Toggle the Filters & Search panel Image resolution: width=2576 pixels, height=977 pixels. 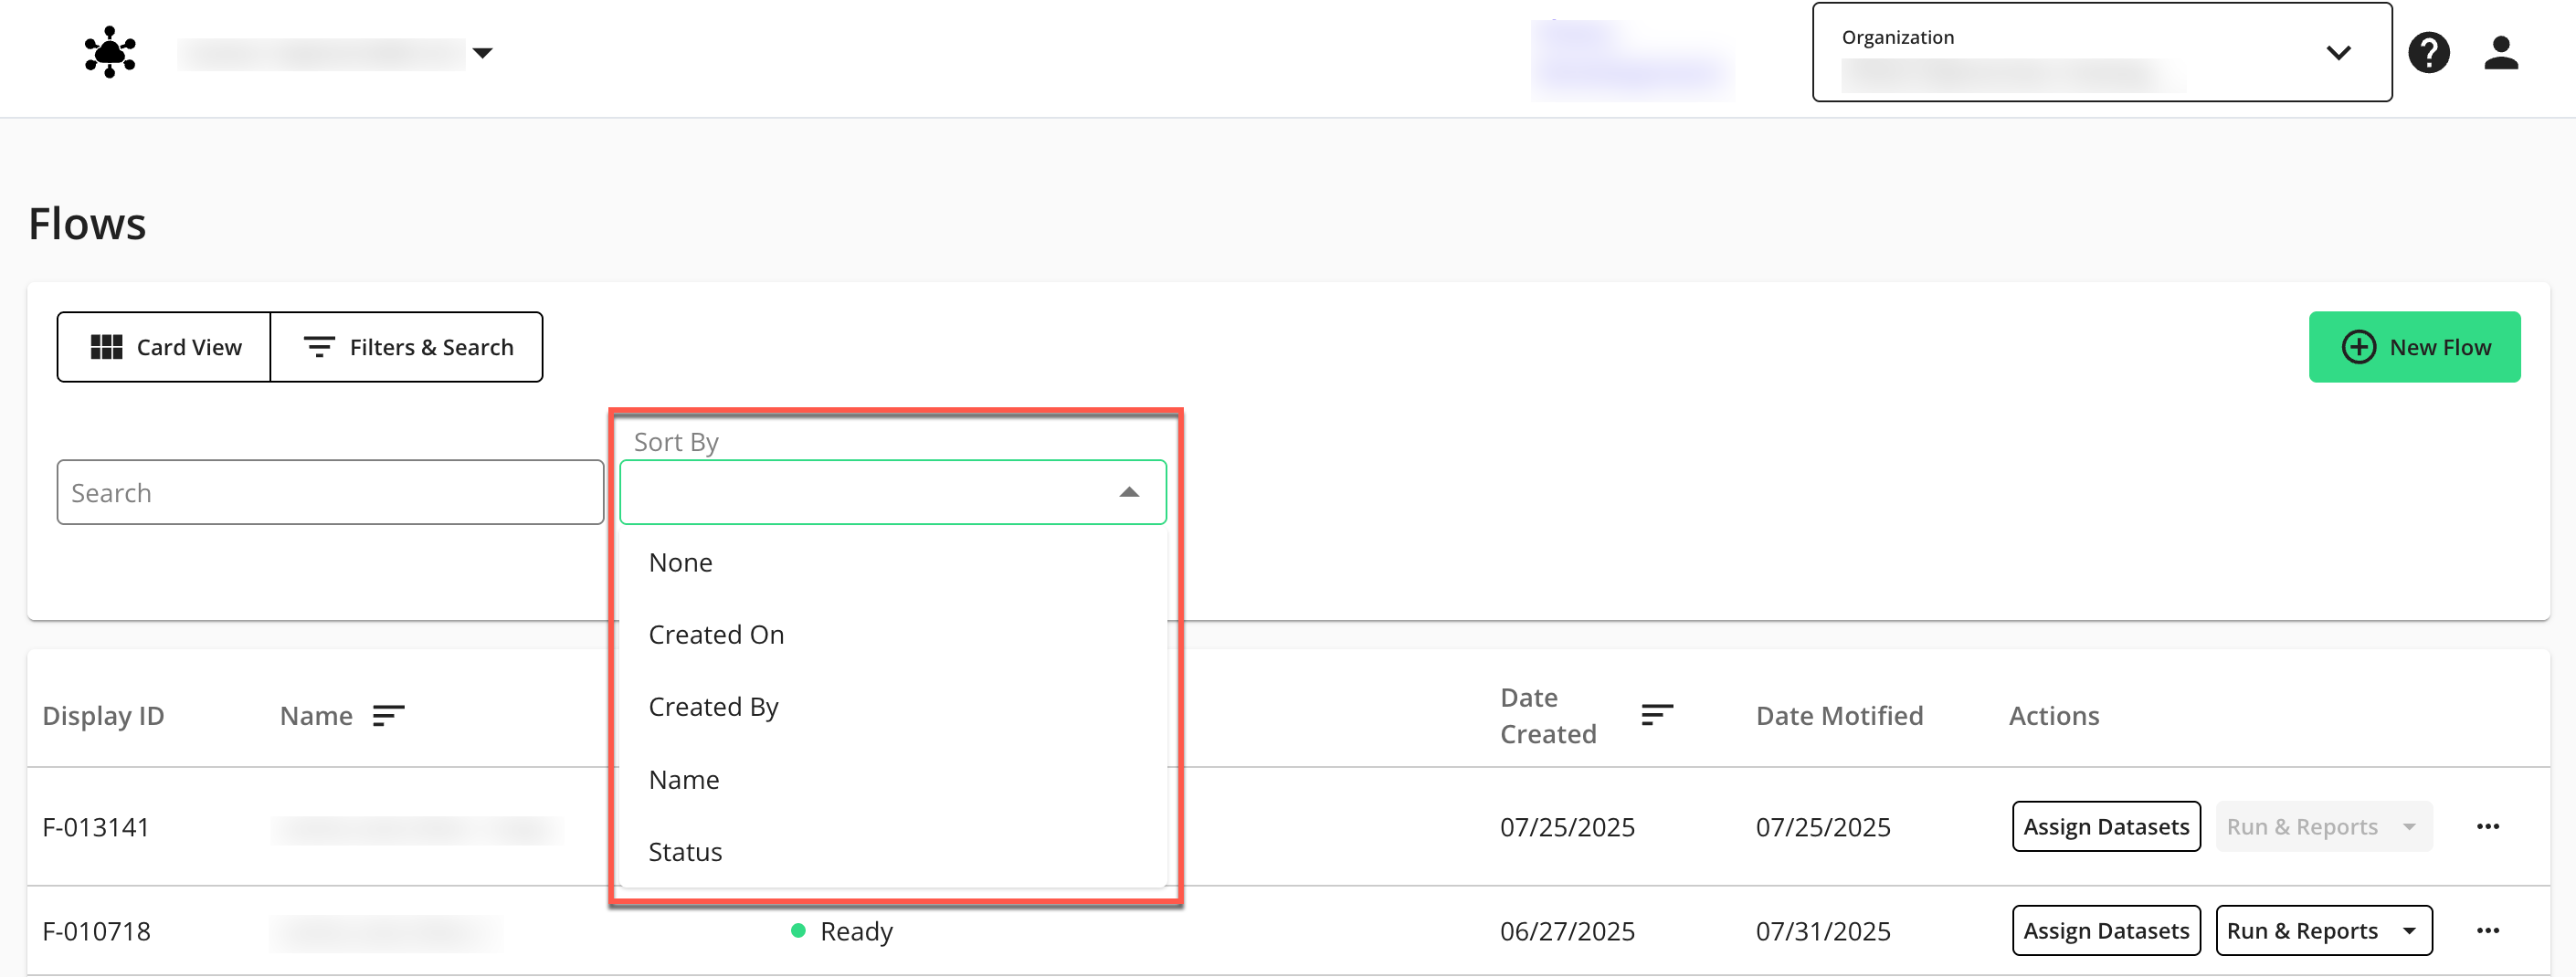pos(407,347)
